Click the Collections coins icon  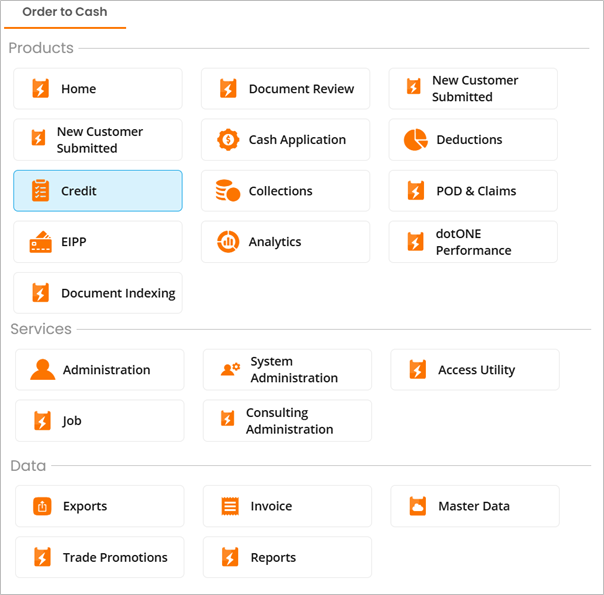228,191
